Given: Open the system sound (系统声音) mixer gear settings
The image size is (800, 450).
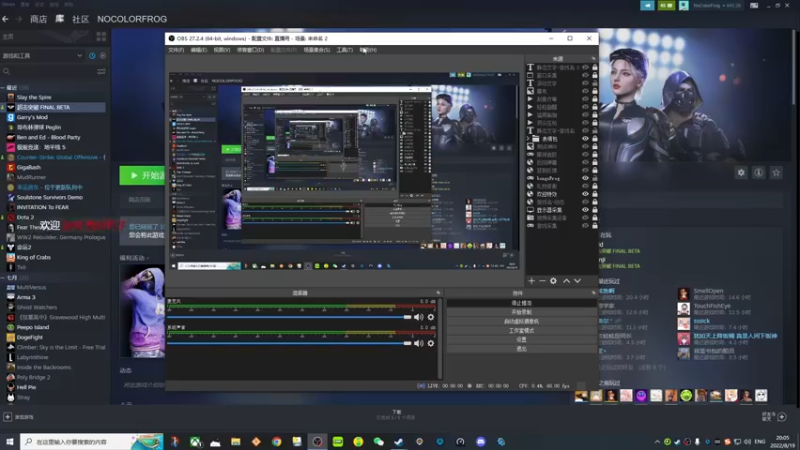Looking at the screenshot, I should [x=431, y=343].
